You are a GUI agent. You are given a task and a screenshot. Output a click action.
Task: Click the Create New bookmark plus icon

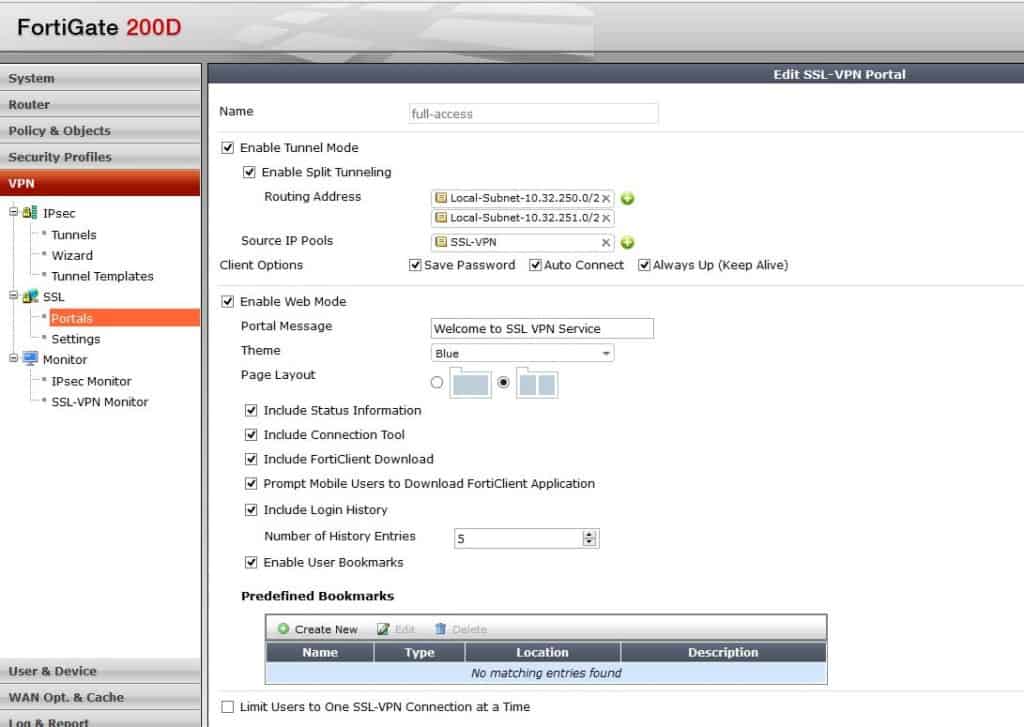tap(283, 628)
